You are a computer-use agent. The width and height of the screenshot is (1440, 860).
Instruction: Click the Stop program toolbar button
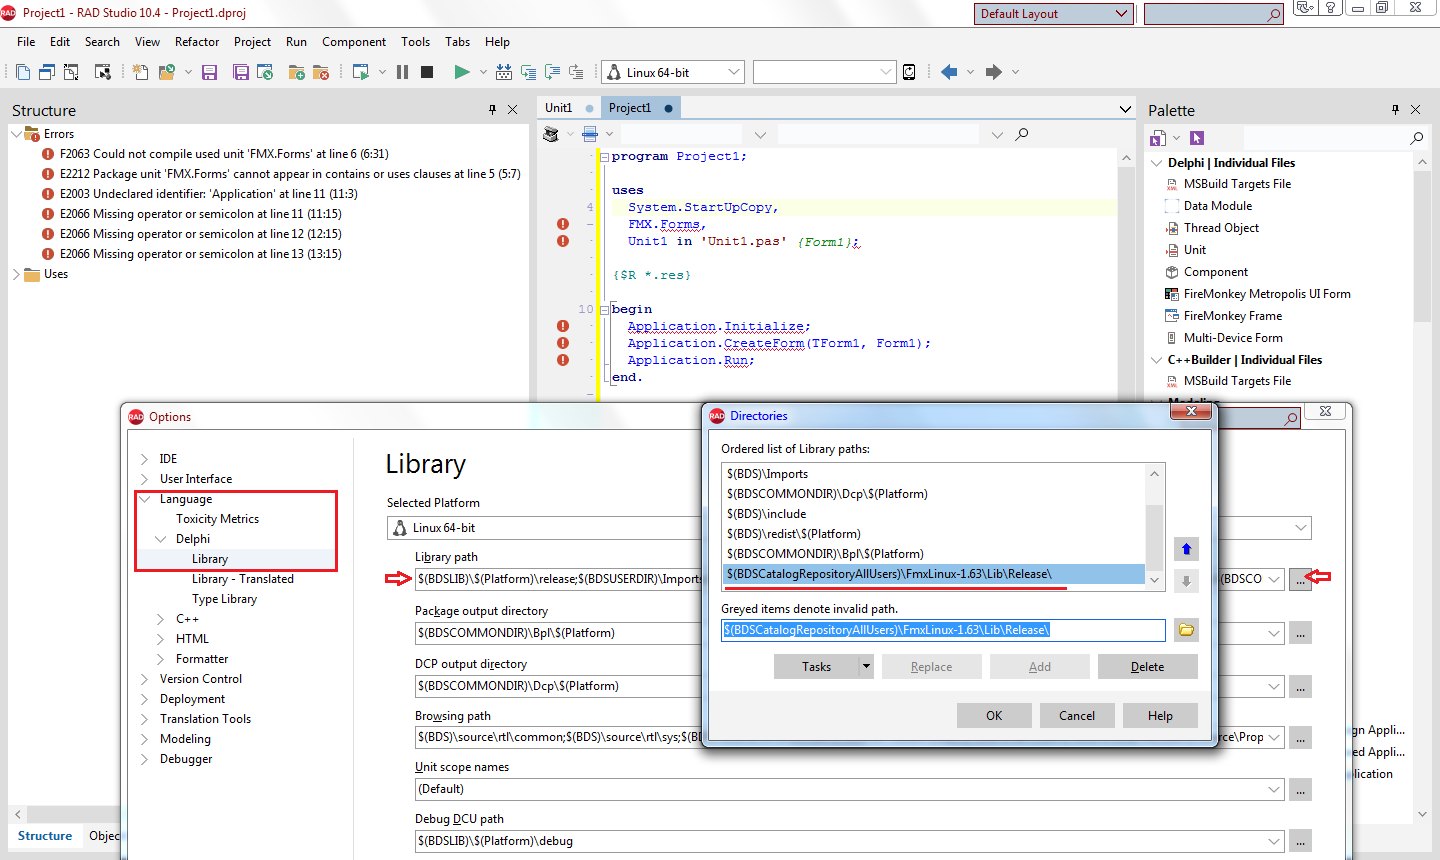[x=427, y=72]
